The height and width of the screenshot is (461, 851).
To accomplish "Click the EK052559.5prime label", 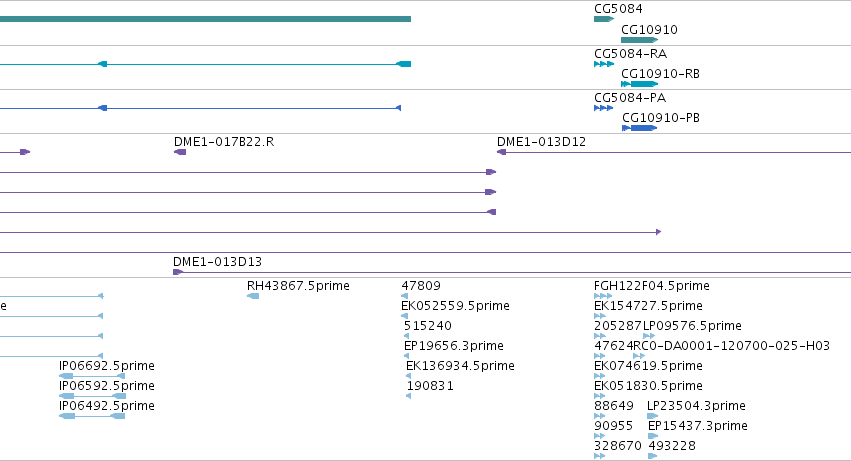I will 455,306.
